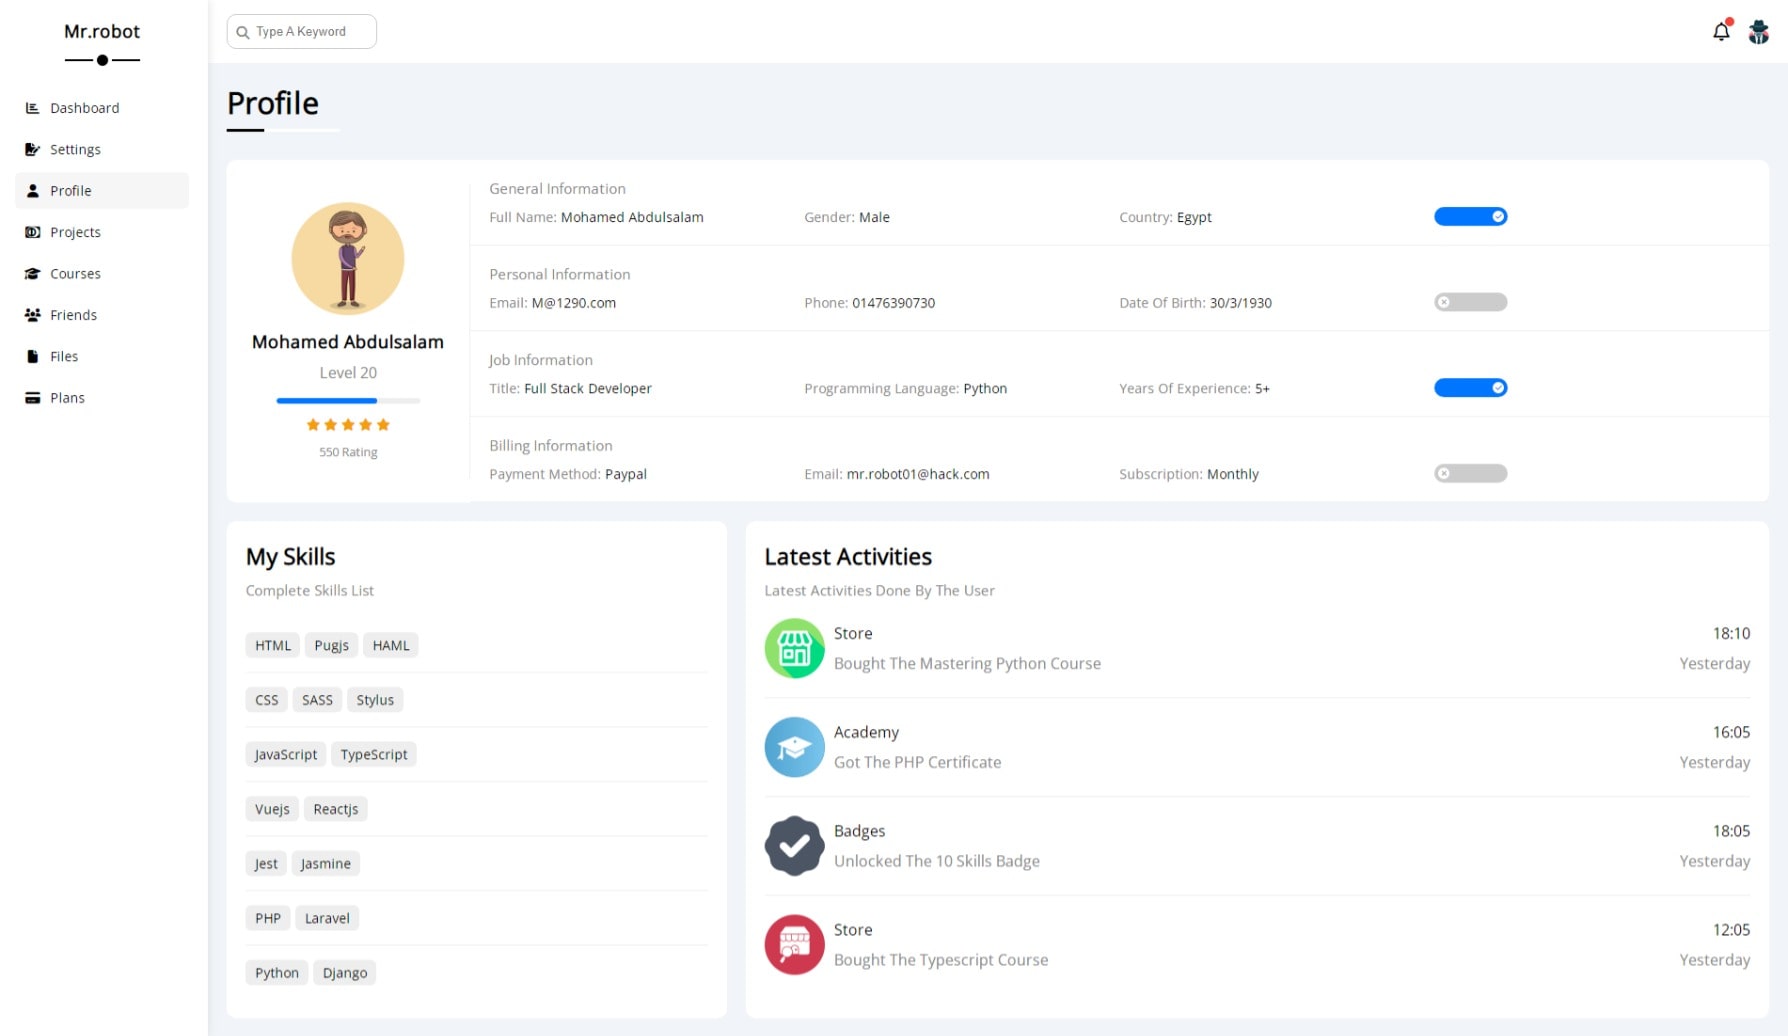
Task: Disable the General Information toggle
Action: coord(1470,217)
